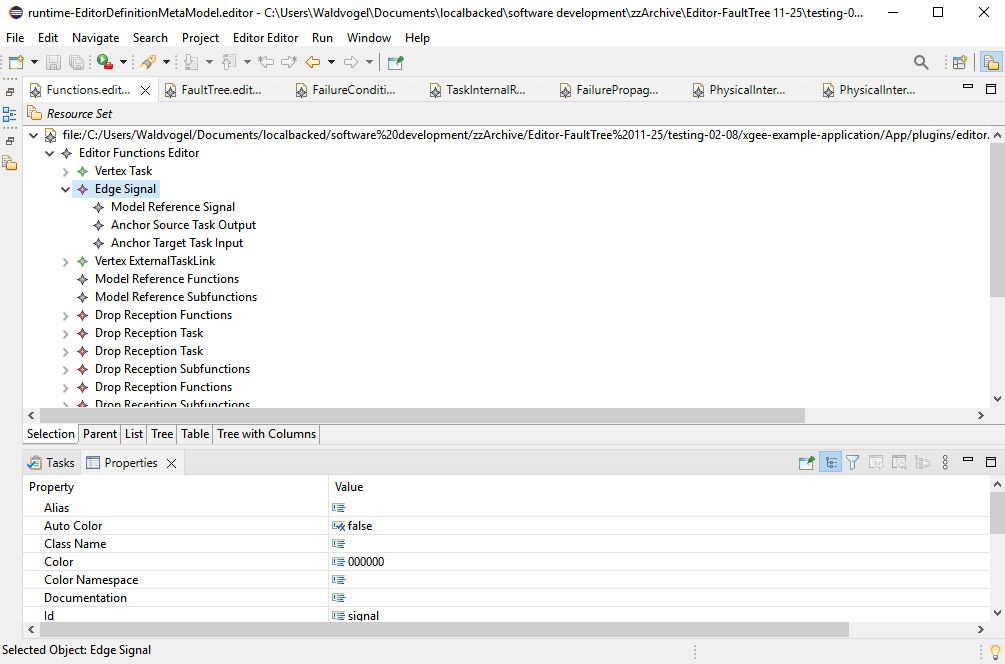Select Model Reference Functions tree item
Image resolution: width=1005 pixels, height=664 pixels.
(x=167, y=279)
